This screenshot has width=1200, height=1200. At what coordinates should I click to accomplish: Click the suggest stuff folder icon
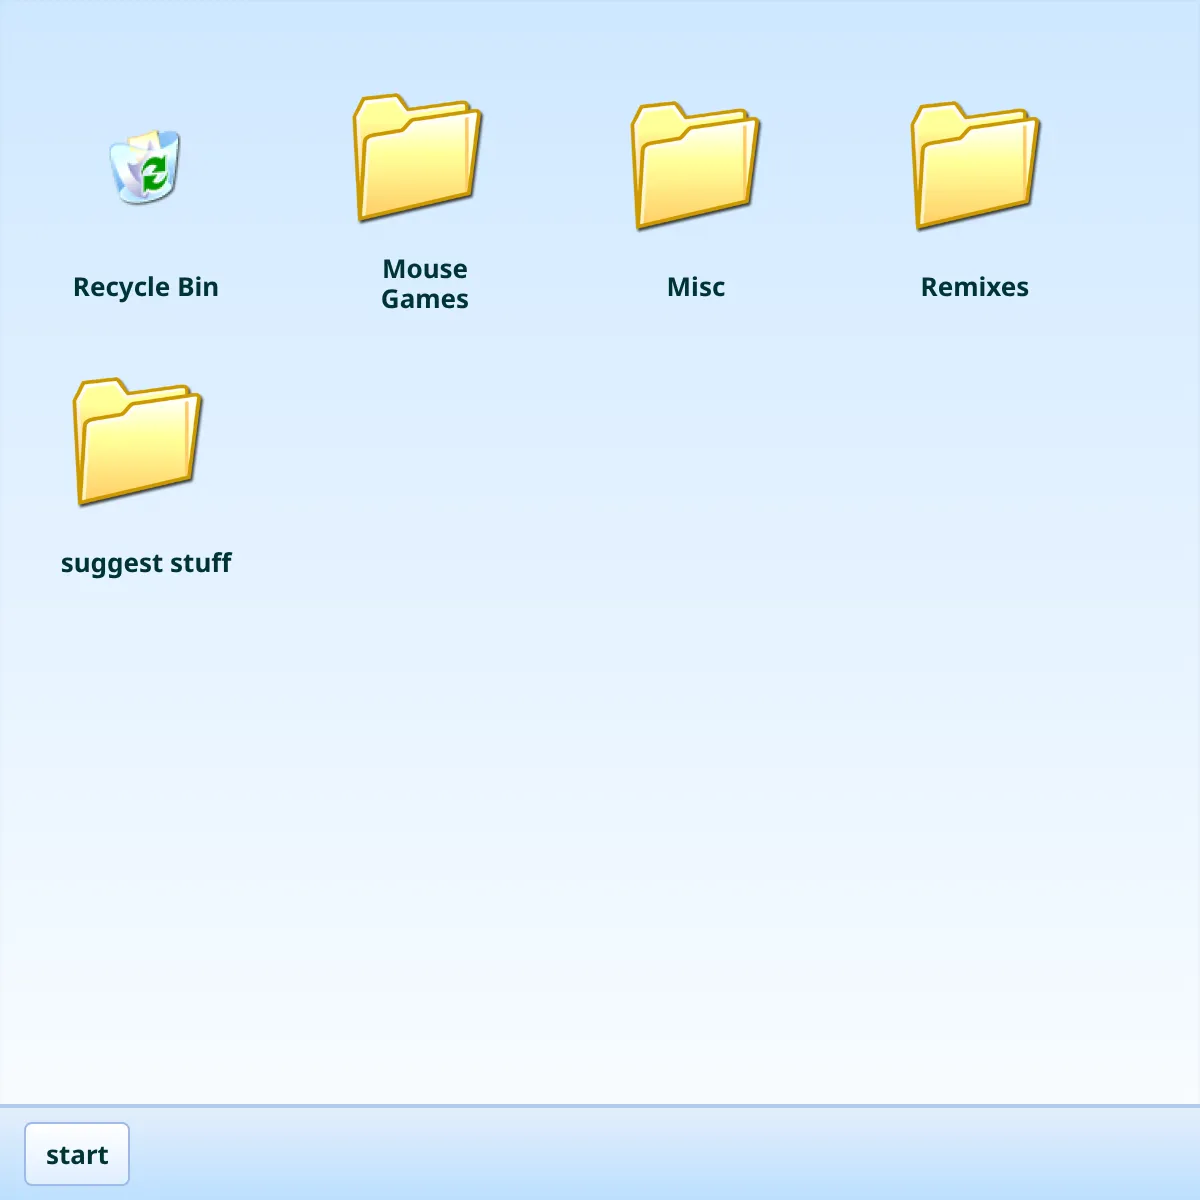[x=136, y=440]
